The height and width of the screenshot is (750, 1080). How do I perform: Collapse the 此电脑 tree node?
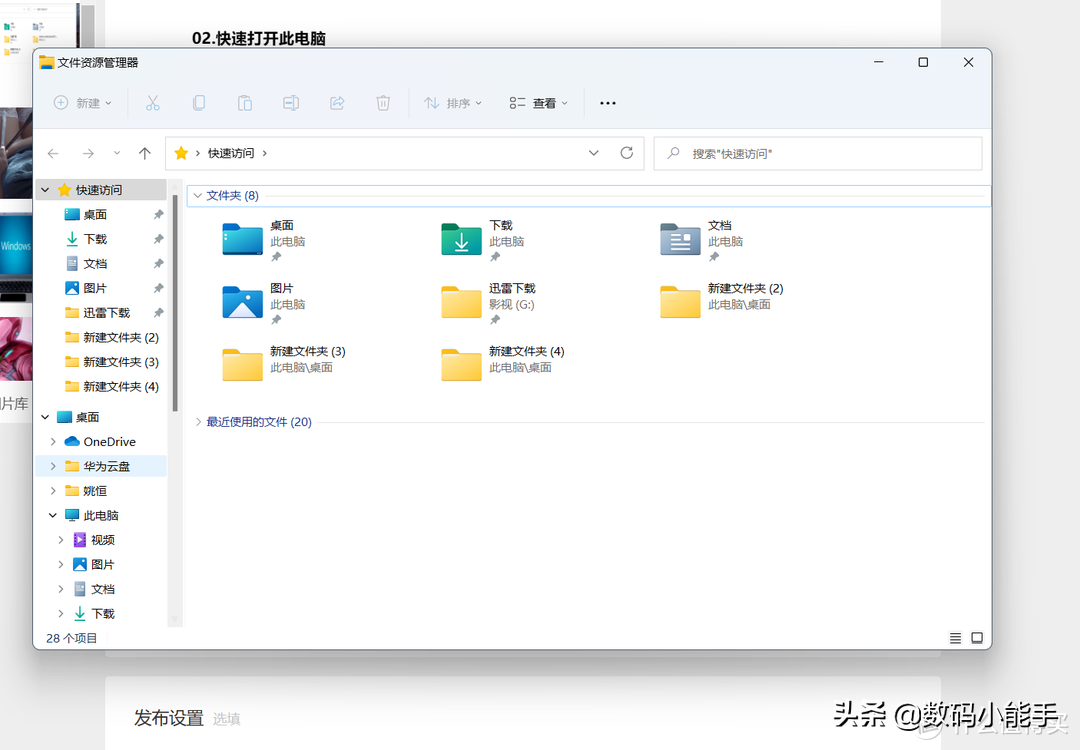point(53,515)
